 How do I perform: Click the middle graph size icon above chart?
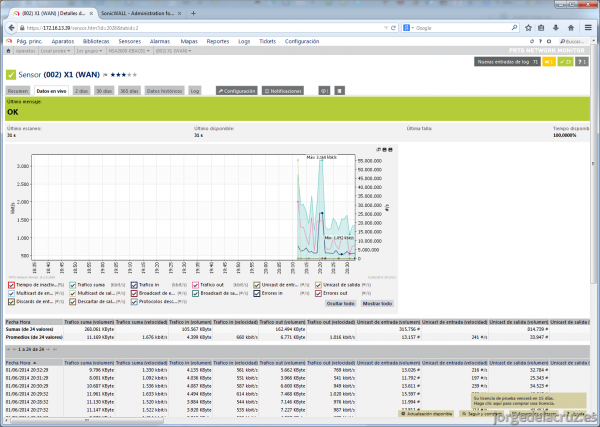[x=385, y=150]
